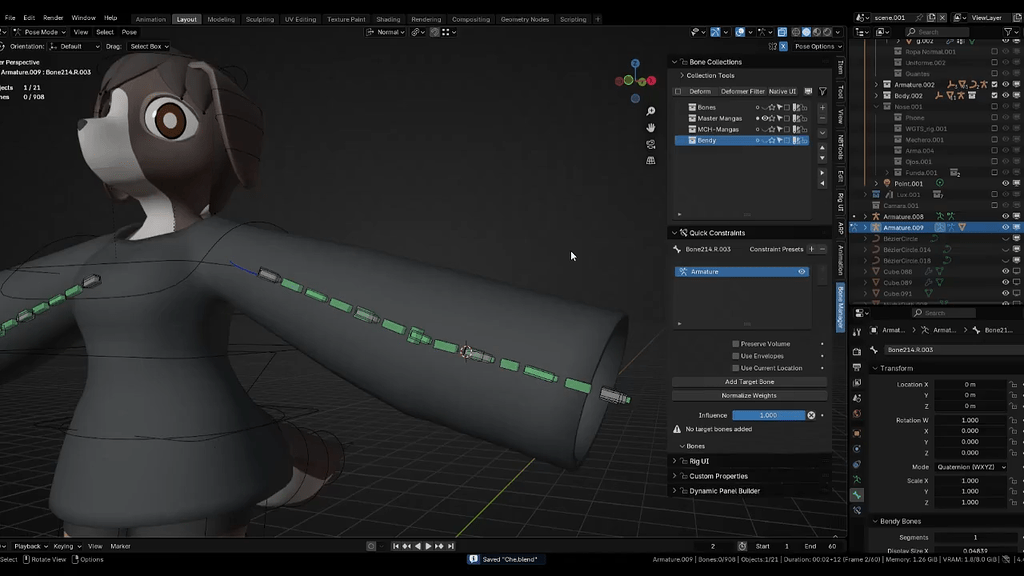Toggle Master Mangas collection visibility eye
The width and height of the screenshot is (1024, 576).
tap(765, 119)
